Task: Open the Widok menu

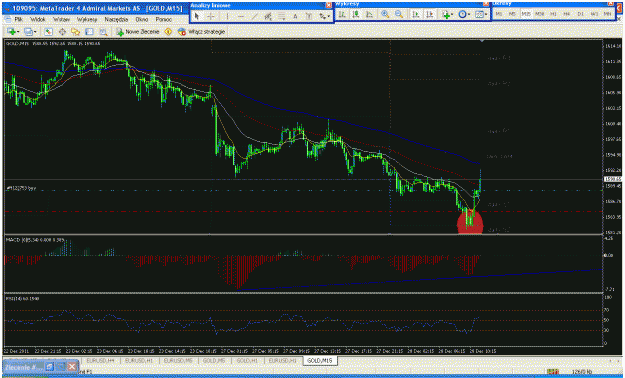Action: [x=38, y=20]
